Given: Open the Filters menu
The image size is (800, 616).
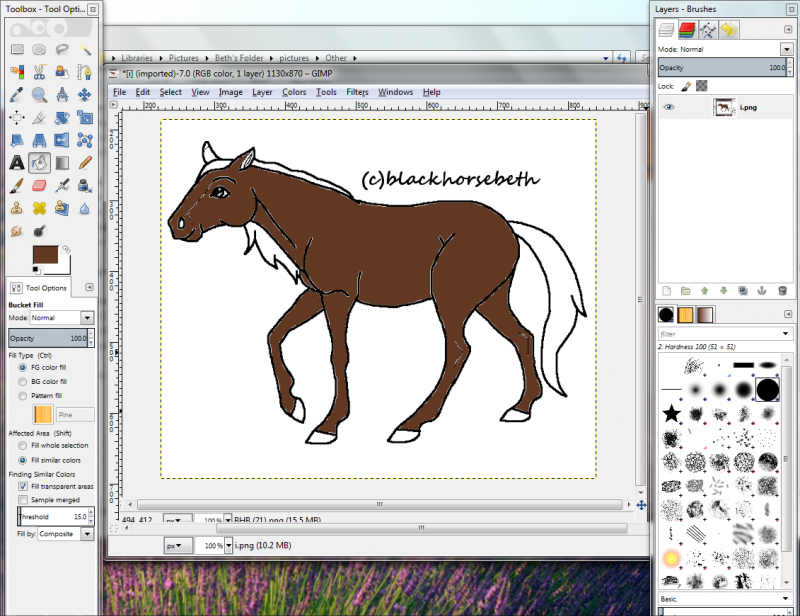Looking at the screenshot, I should 357,92.
